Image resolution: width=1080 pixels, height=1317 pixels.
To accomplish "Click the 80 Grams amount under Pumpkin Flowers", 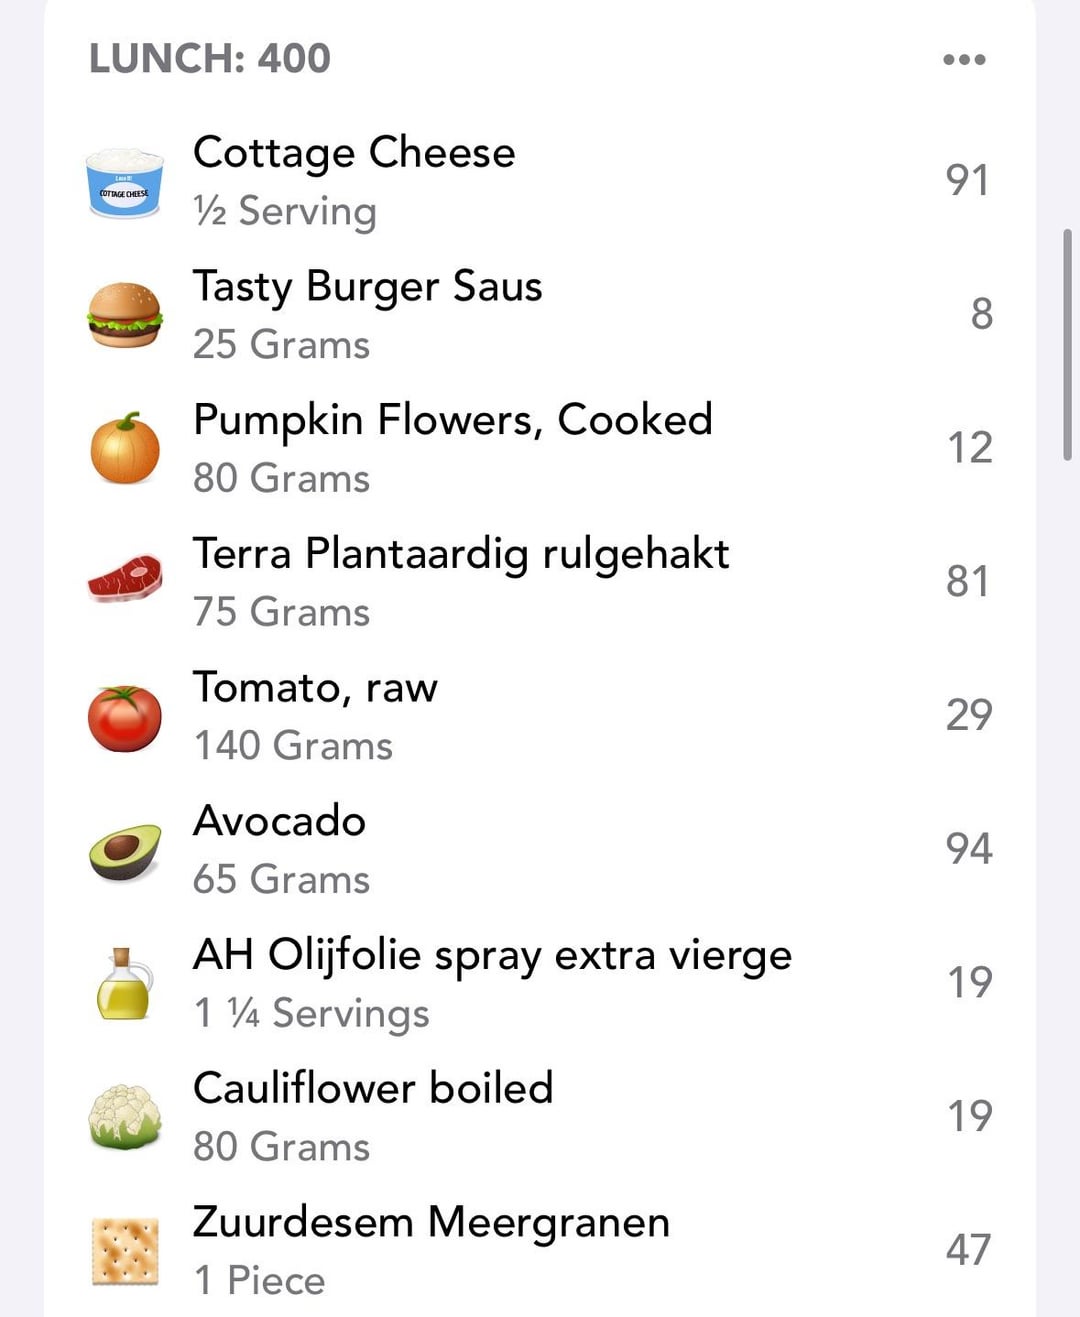I will [x=281, y=478].
